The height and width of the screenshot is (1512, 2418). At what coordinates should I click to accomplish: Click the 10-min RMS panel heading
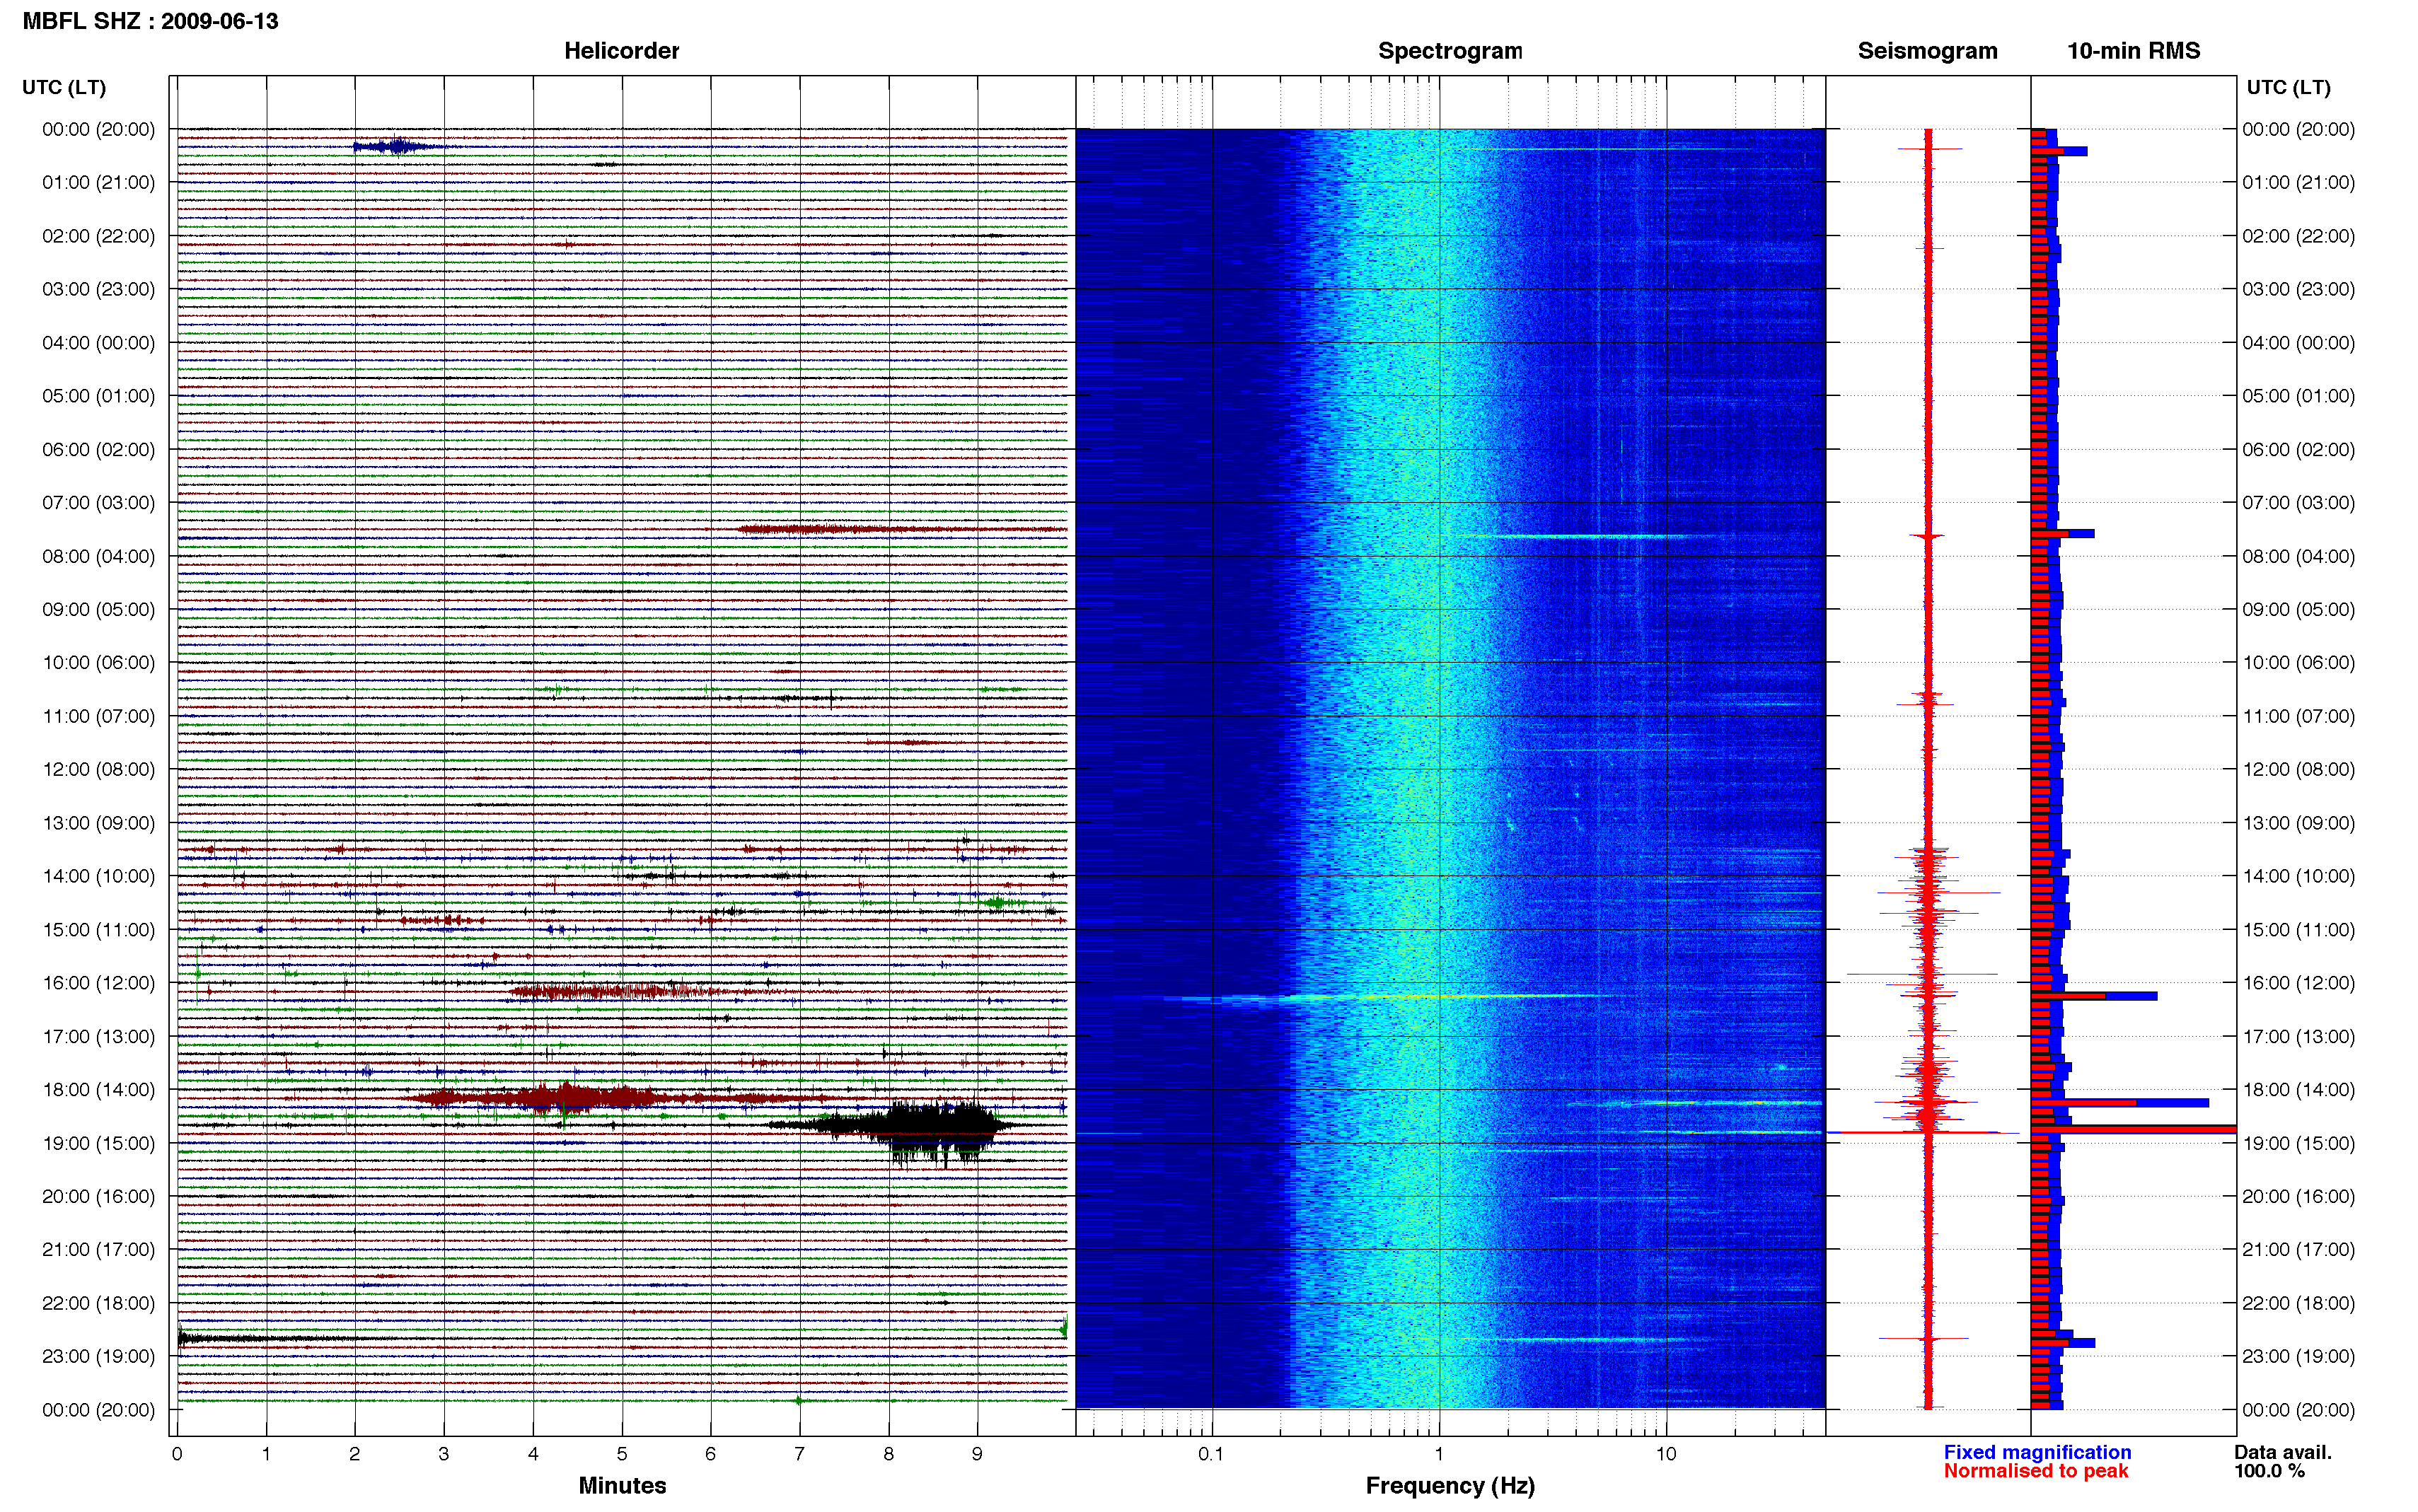[x=2133, y=51]
